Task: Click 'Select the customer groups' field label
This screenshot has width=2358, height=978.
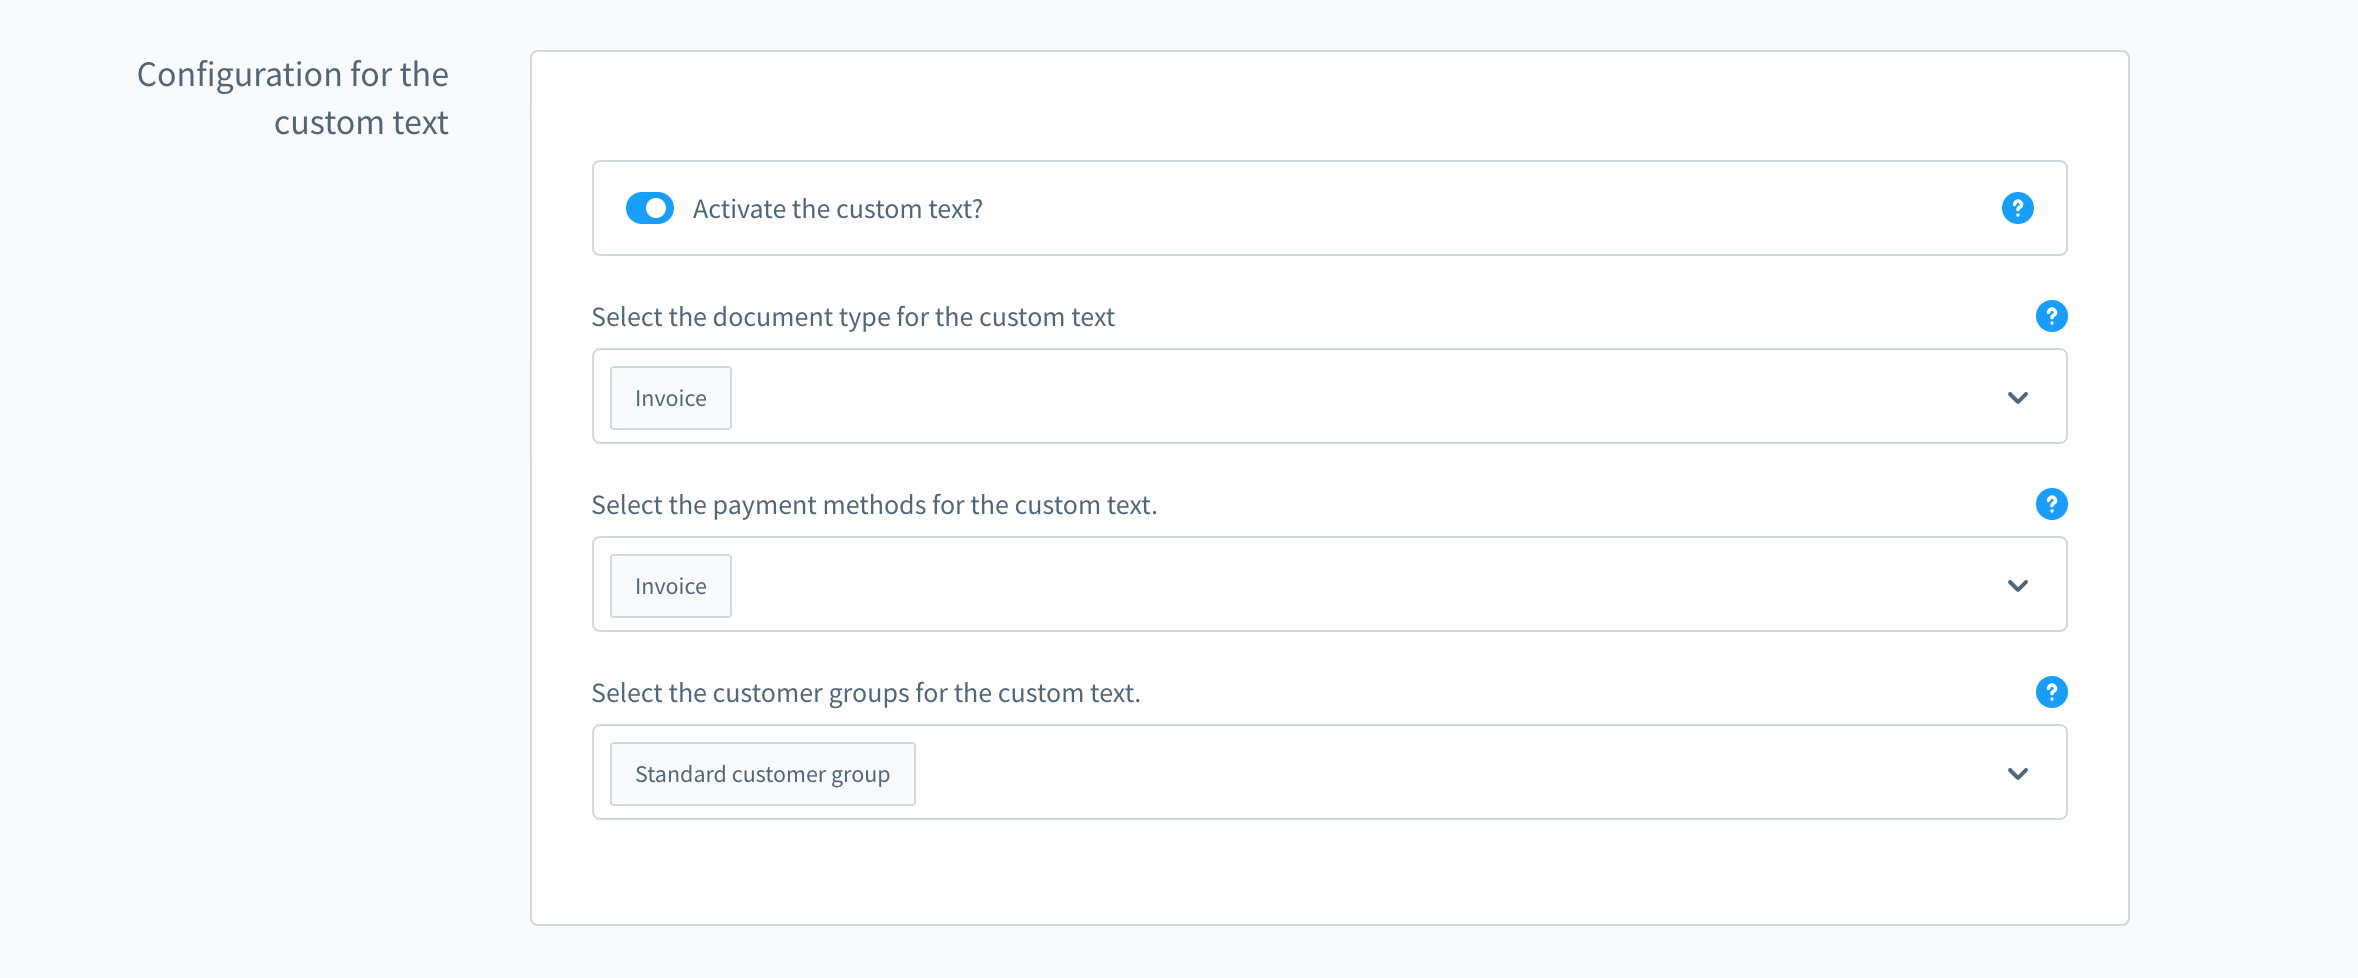Action: tap(865, 693)
